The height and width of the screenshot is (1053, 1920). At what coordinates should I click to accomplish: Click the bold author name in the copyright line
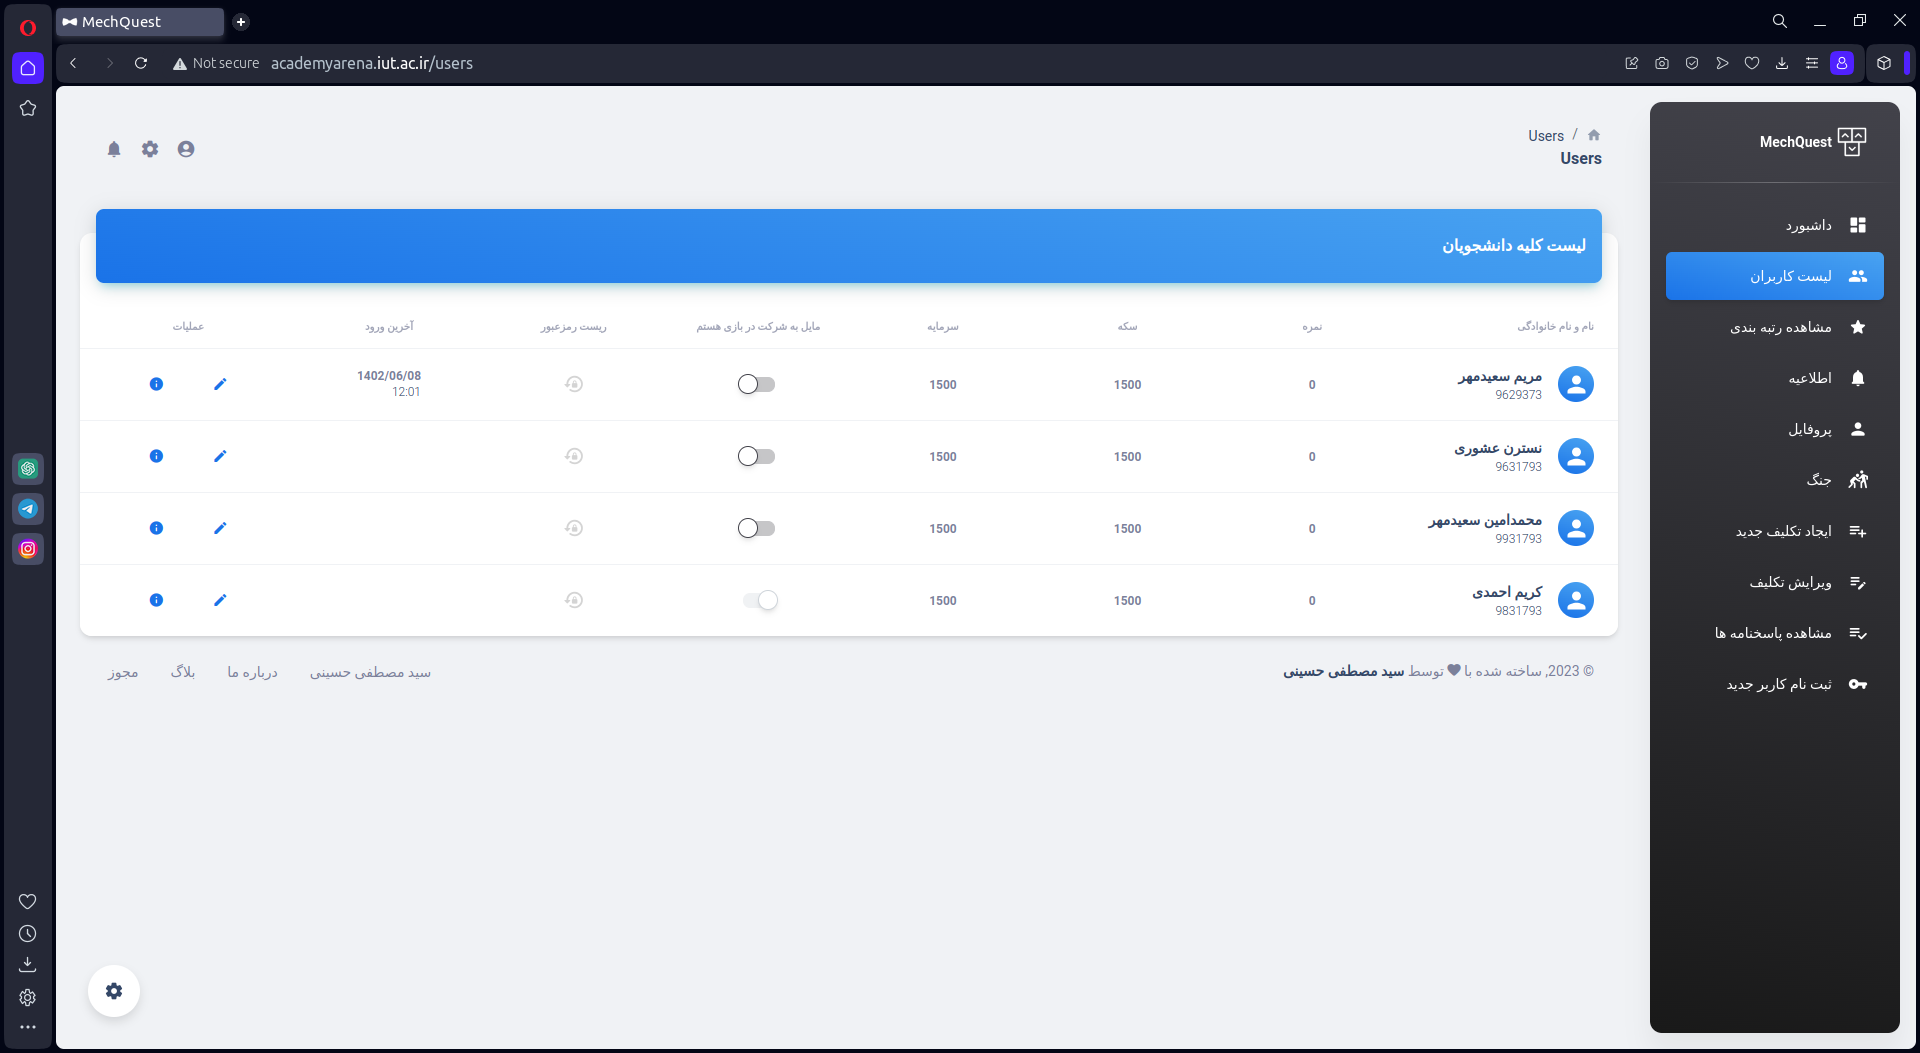coord(1344,671)
